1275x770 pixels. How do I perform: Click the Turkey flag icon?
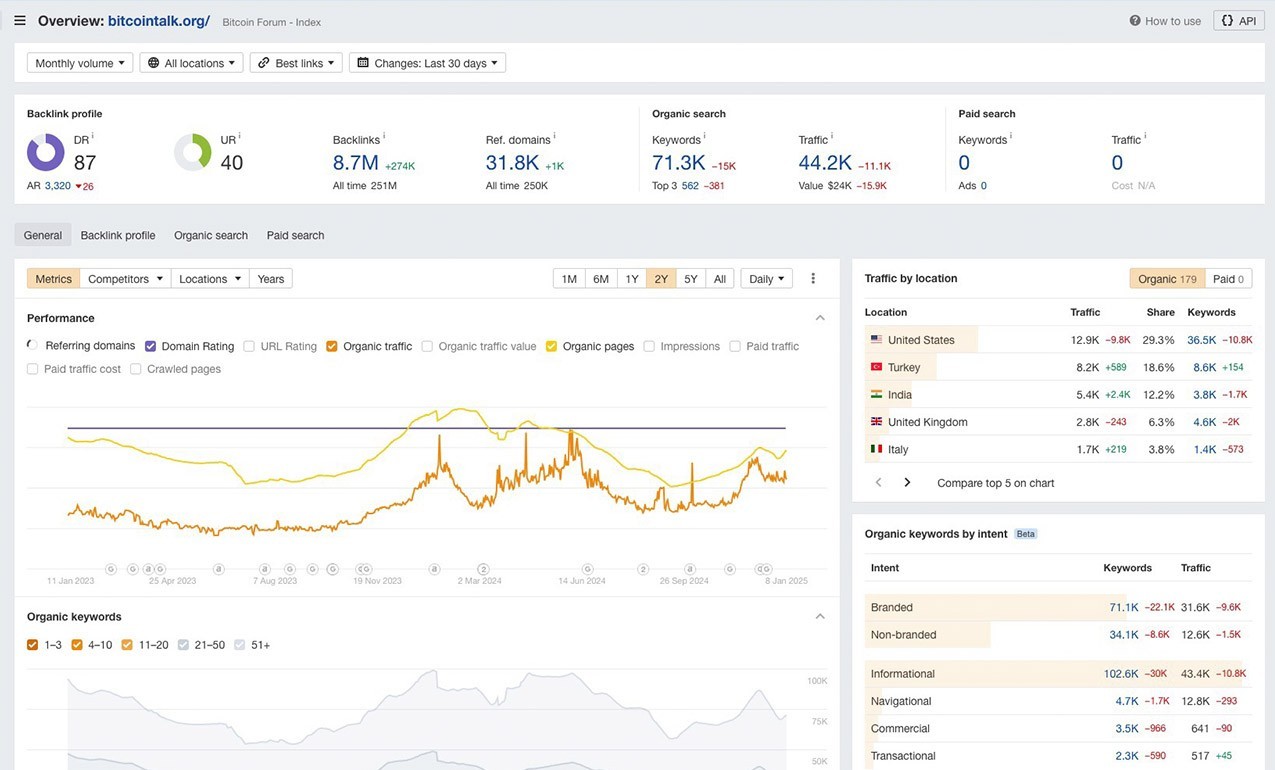[877, 367]
